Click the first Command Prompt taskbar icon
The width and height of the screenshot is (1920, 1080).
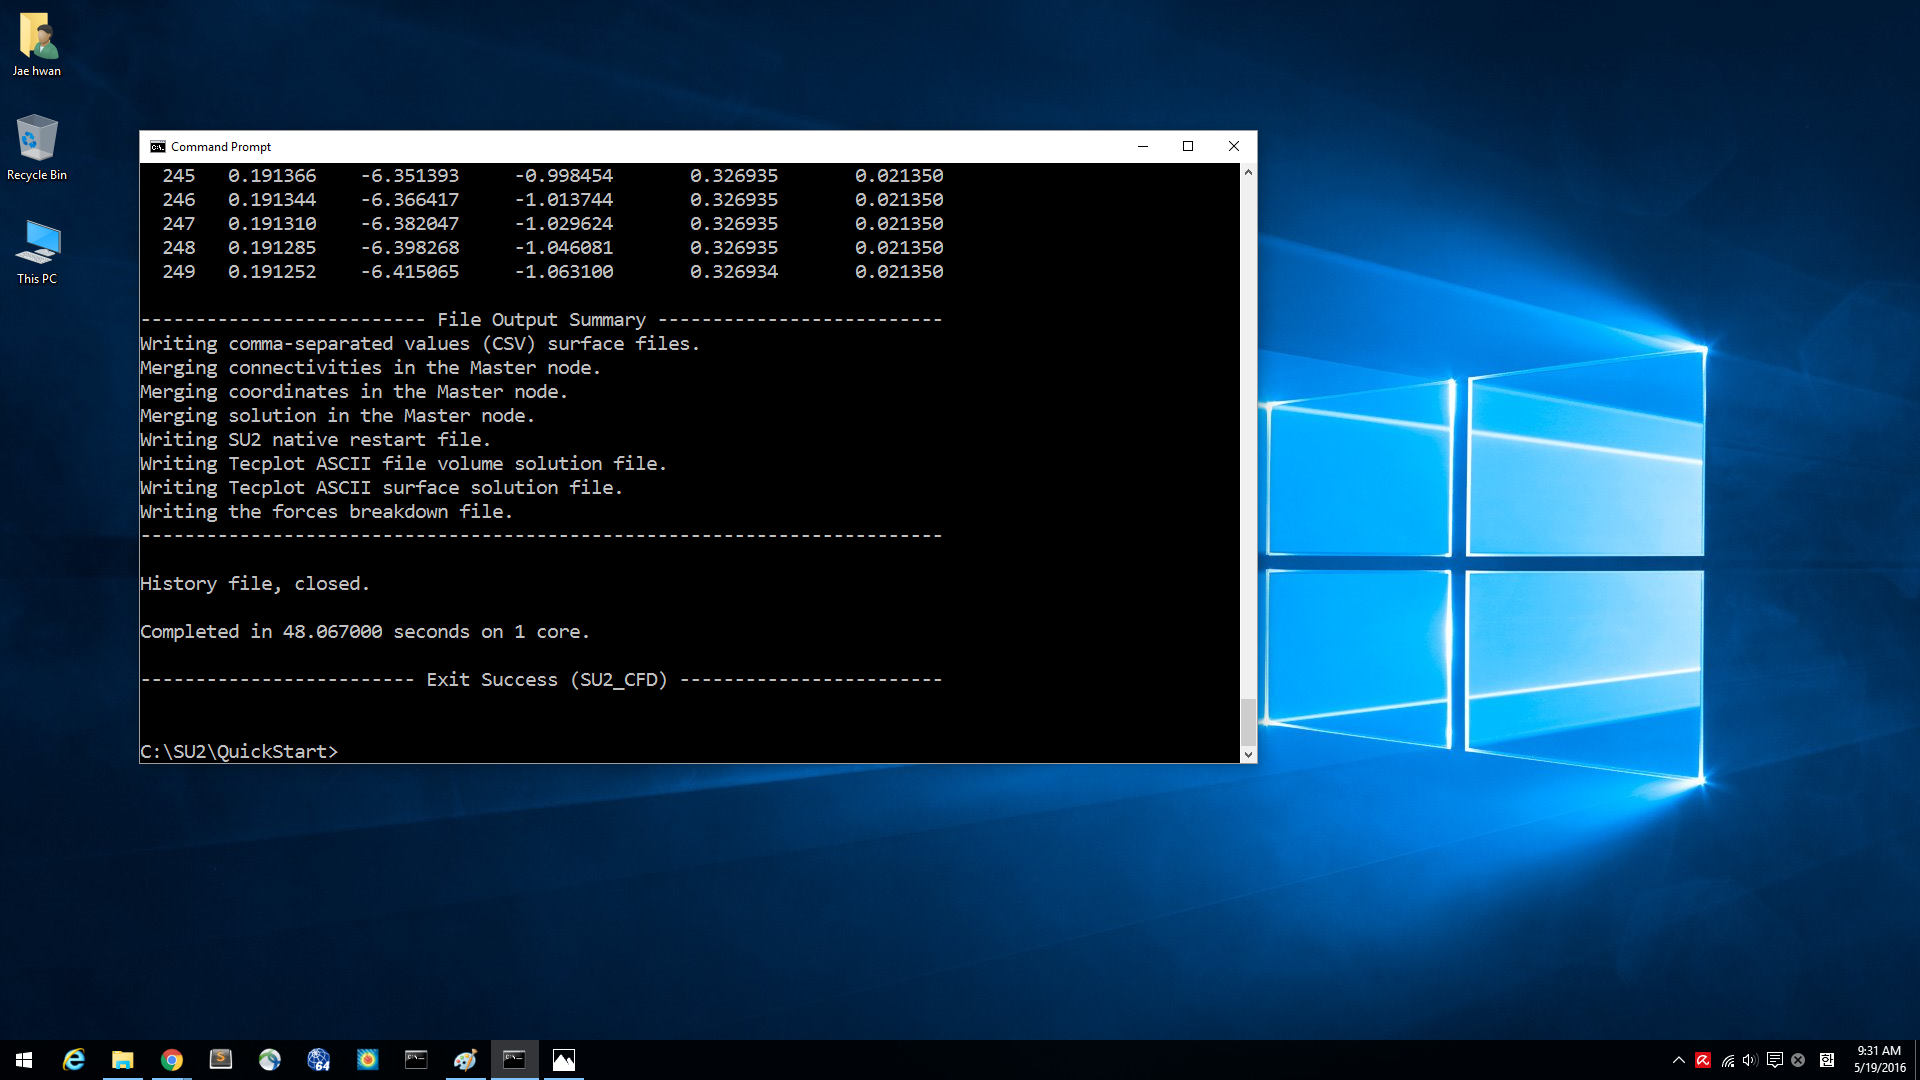[x=416, y=1060]
